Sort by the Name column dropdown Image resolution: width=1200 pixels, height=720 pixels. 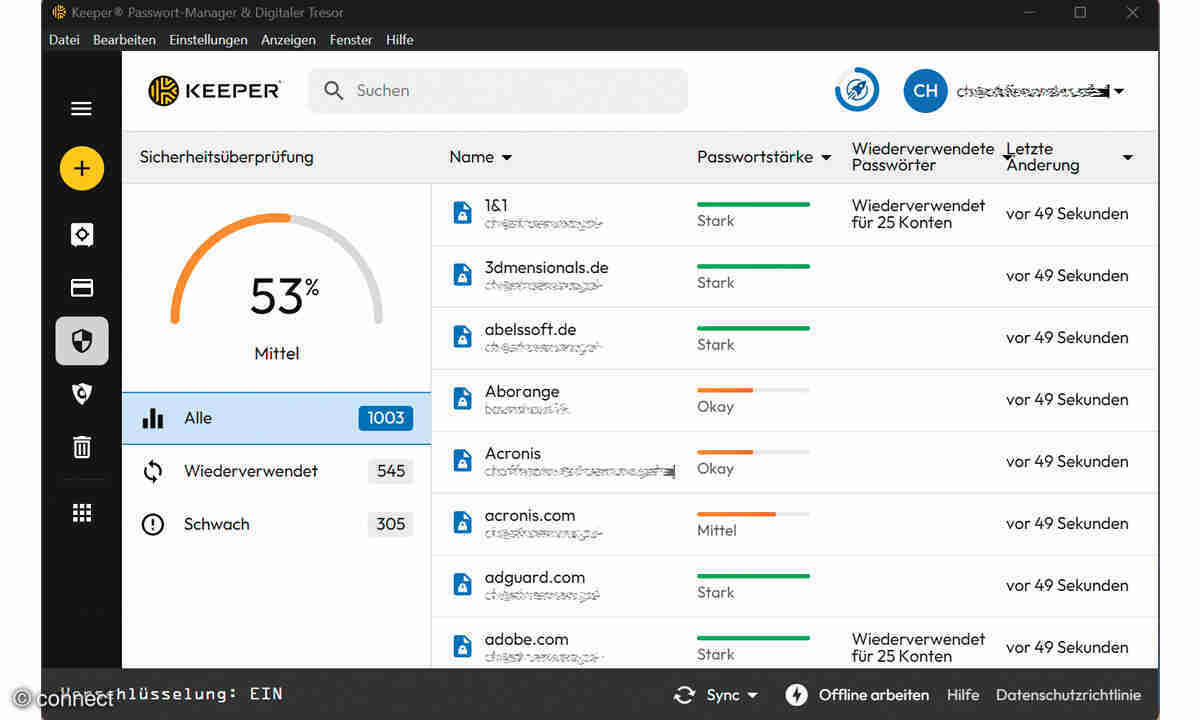click(481, 157)
